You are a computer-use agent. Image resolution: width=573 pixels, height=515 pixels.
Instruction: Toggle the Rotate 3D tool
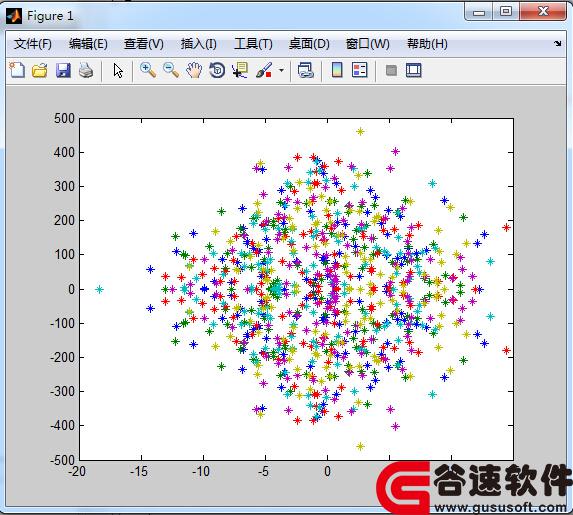tap(217, 70)
